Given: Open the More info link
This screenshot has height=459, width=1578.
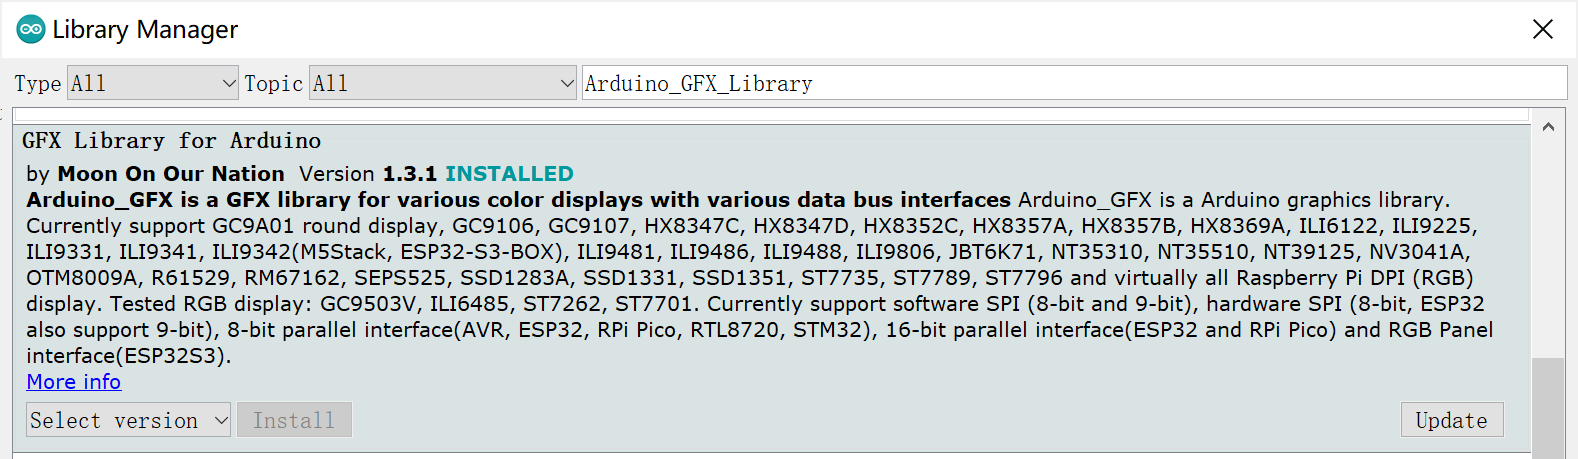Looking at the screenshot, I should coord(74,382).
